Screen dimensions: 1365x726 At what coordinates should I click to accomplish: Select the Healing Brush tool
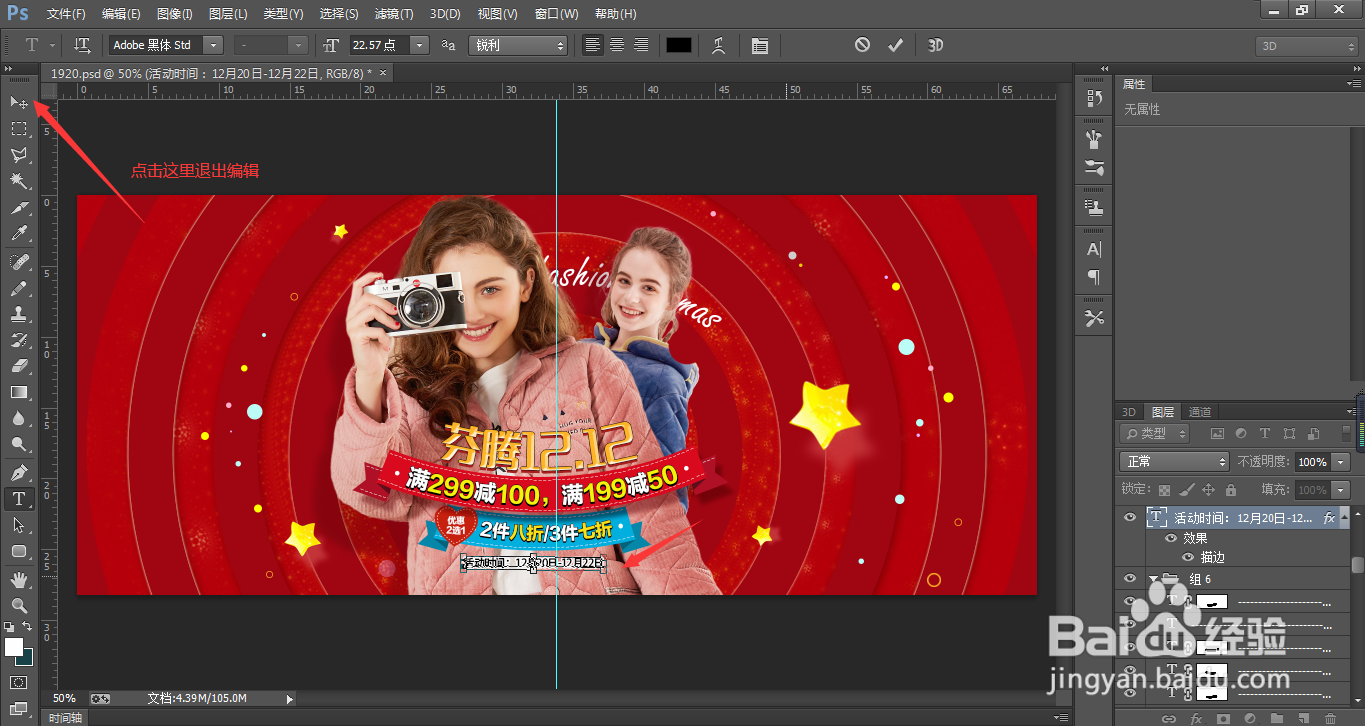click(x=19, y=262)
